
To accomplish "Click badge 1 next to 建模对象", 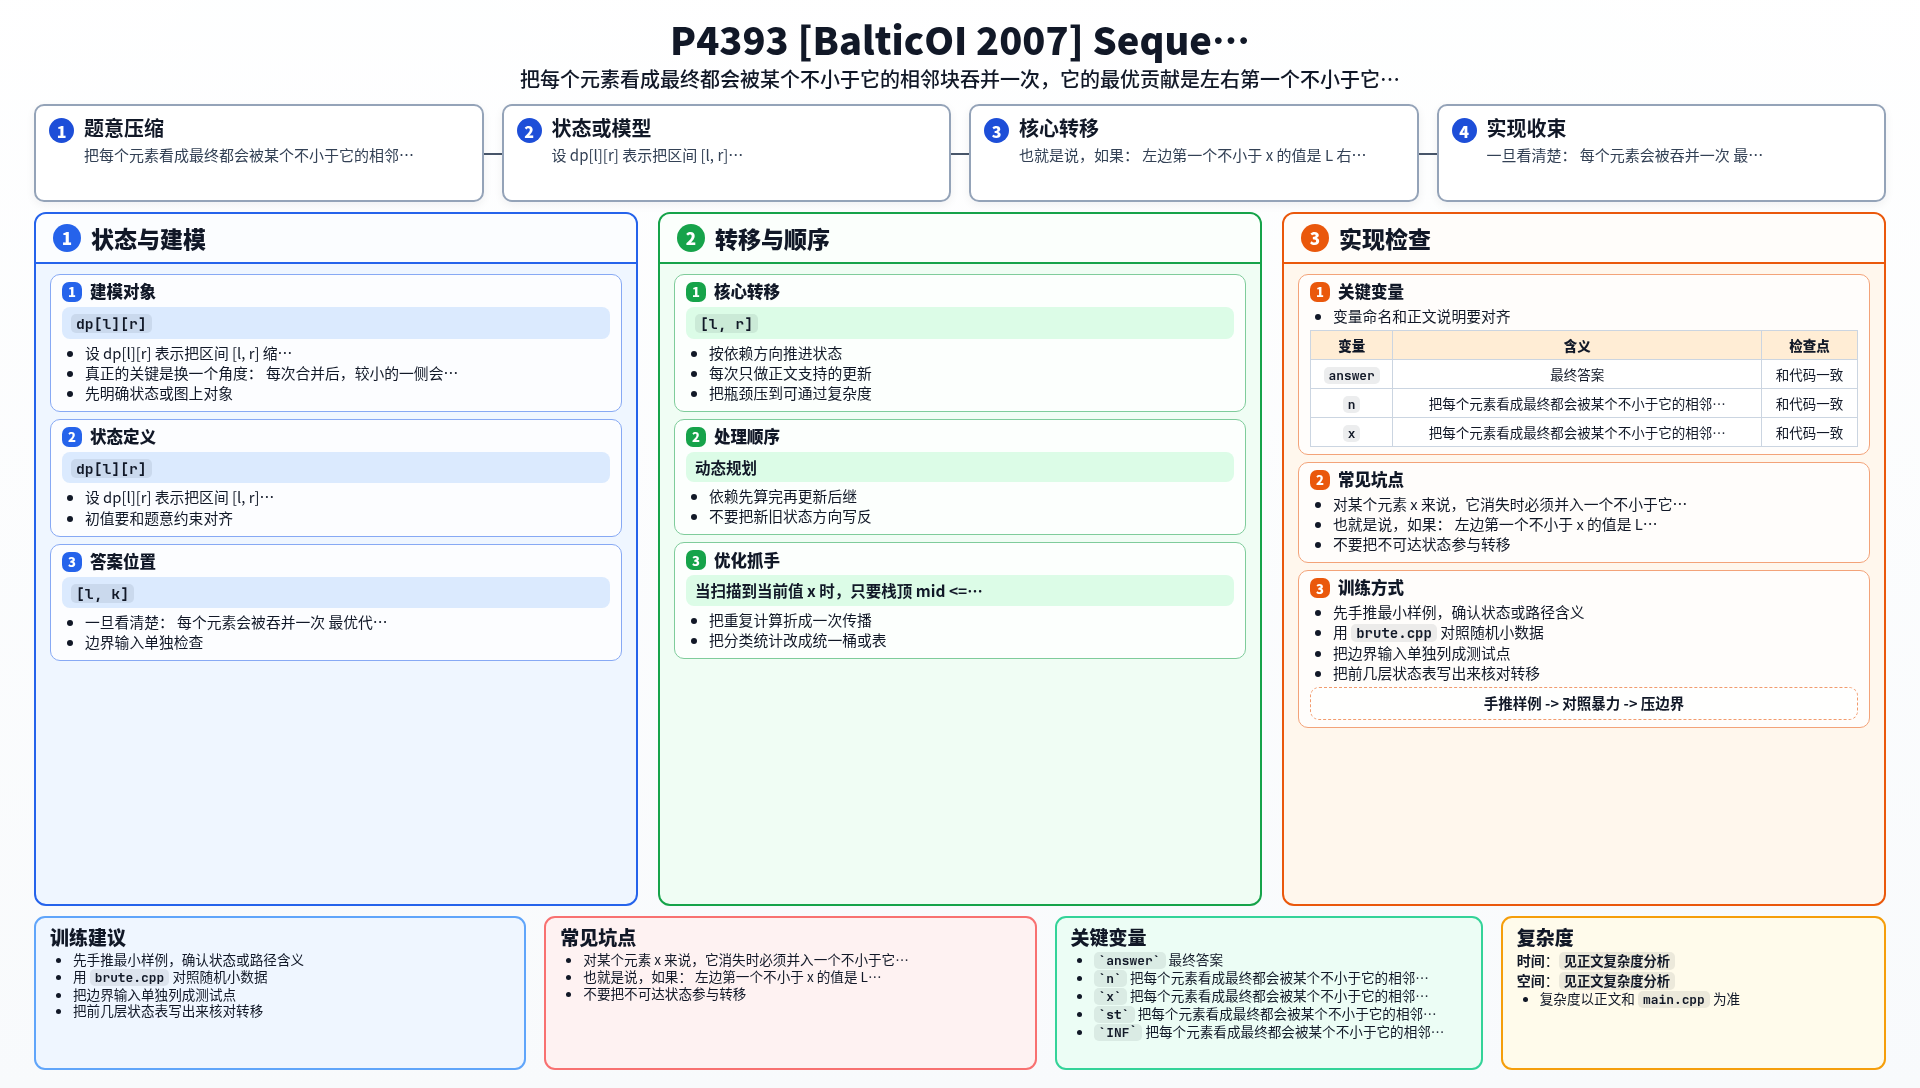I will tap(72, 292).
